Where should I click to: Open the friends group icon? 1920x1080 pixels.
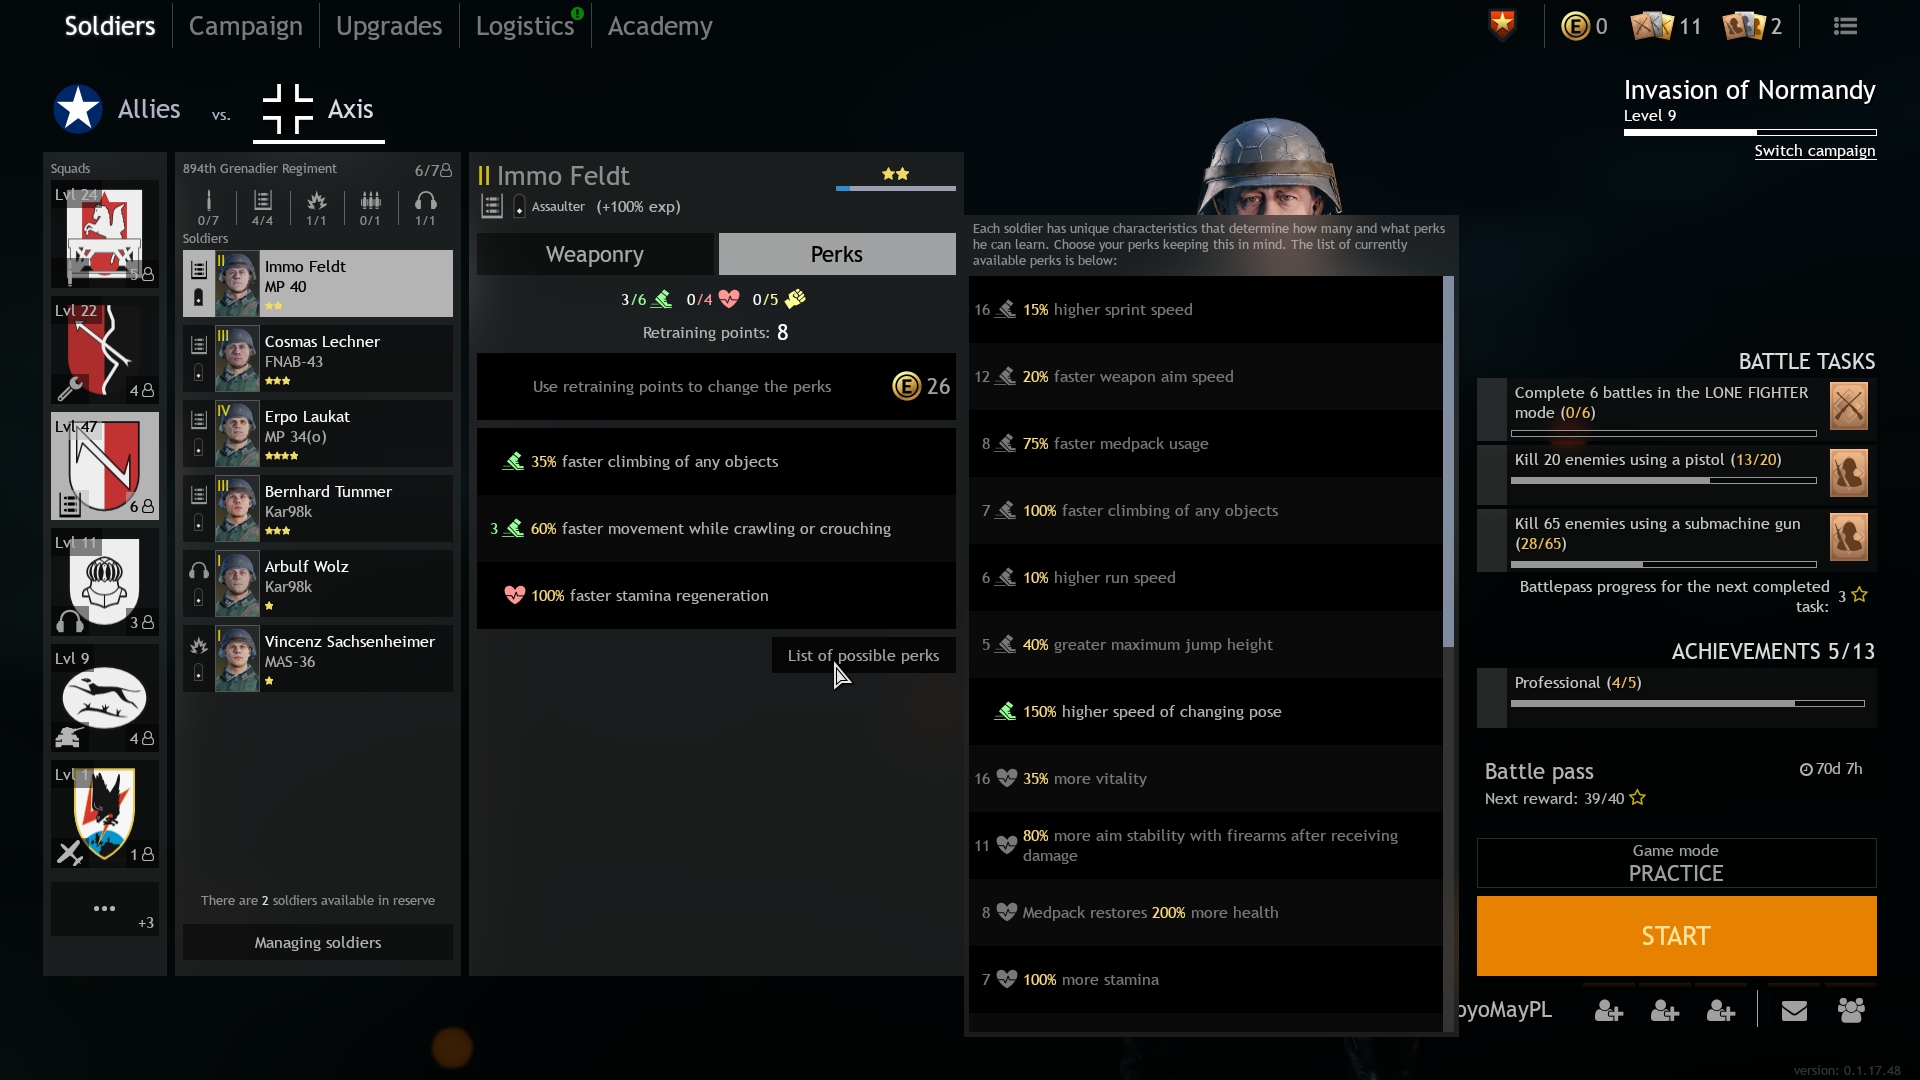tap(1851, 1011)
